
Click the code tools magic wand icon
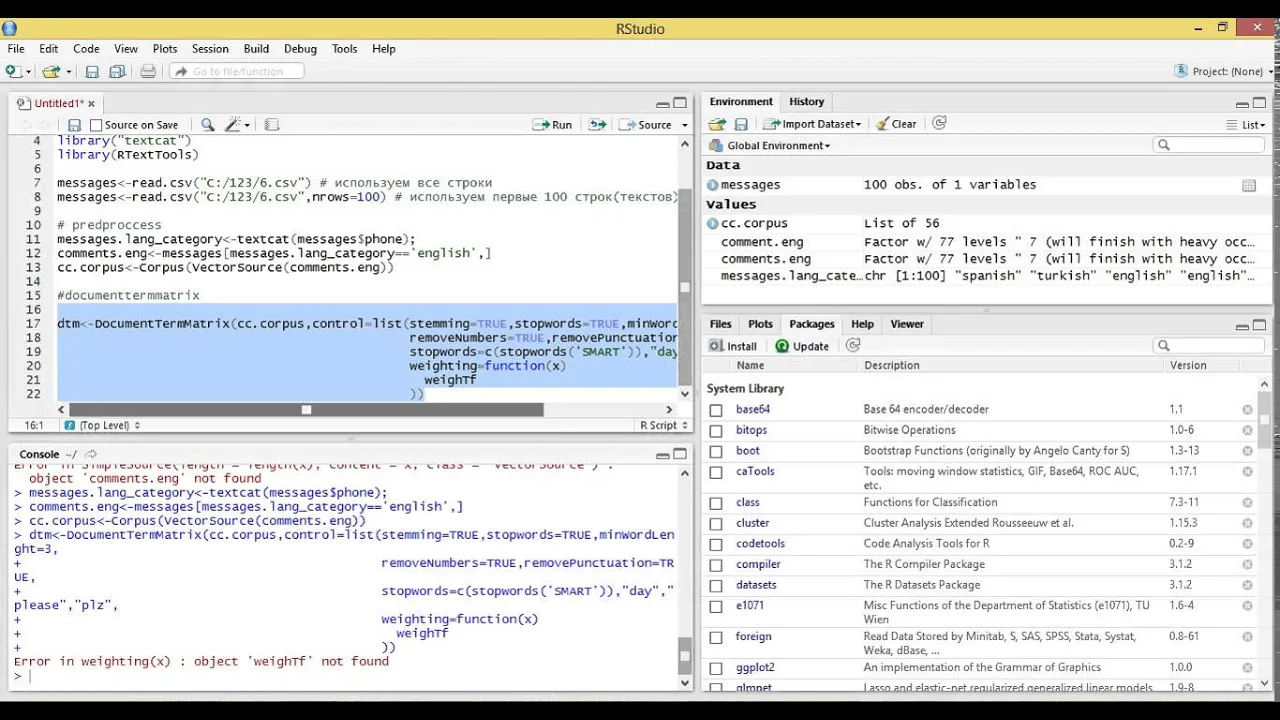coord(234,125)
